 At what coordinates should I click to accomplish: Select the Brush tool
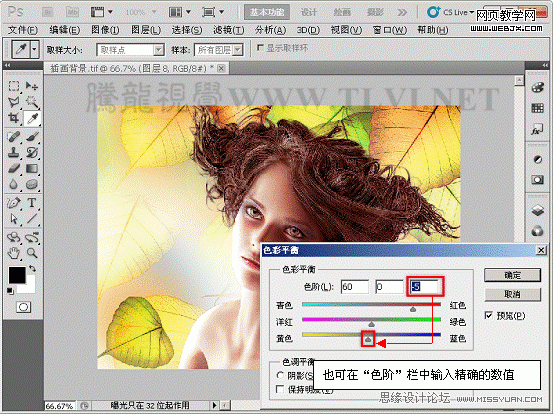(x=32, y=137)
